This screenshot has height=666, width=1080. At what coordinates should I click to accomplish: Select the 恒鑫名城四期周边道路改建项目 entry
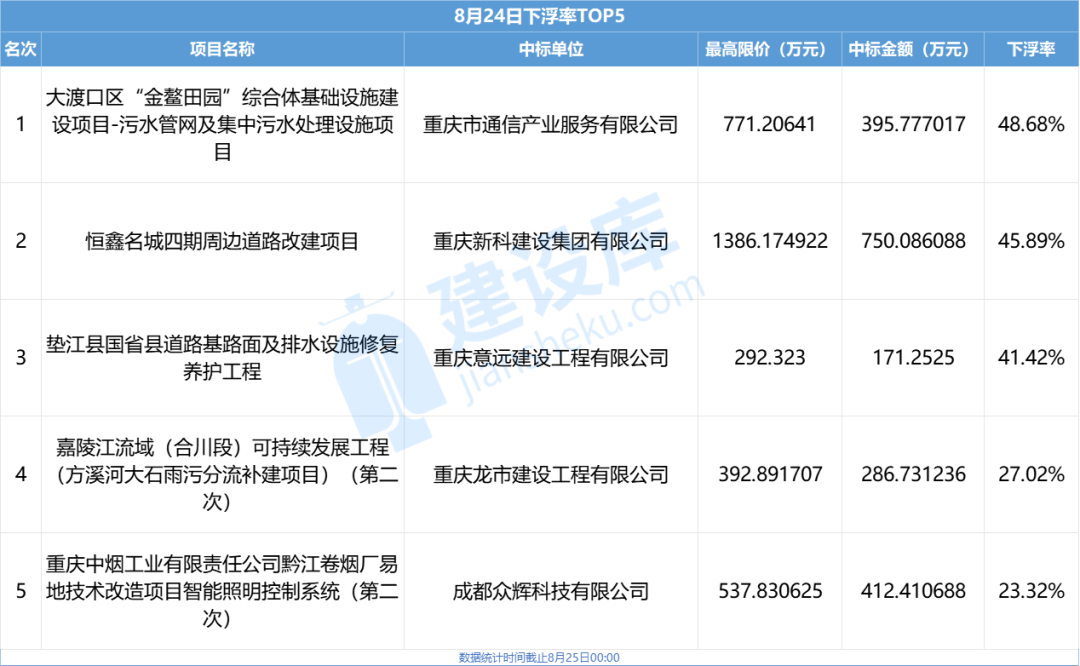pyautogui.click(x=222, y=240)
